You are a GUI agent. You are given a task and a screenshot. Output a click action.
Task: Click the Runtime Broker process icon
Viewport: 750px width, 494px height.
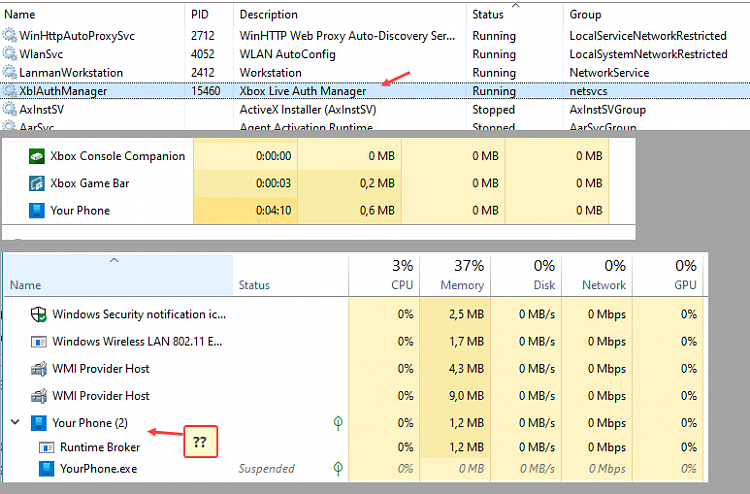coord(46,448)
